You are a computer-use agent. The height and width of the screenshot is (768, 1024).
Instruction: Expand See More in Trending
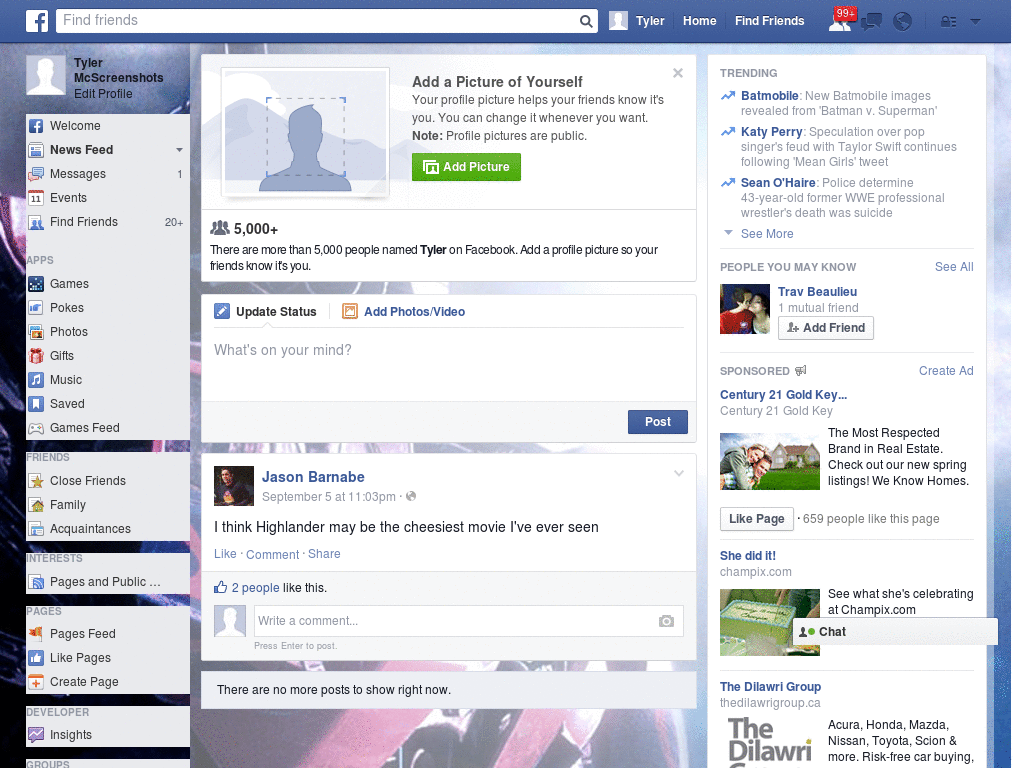coord(767,234)
